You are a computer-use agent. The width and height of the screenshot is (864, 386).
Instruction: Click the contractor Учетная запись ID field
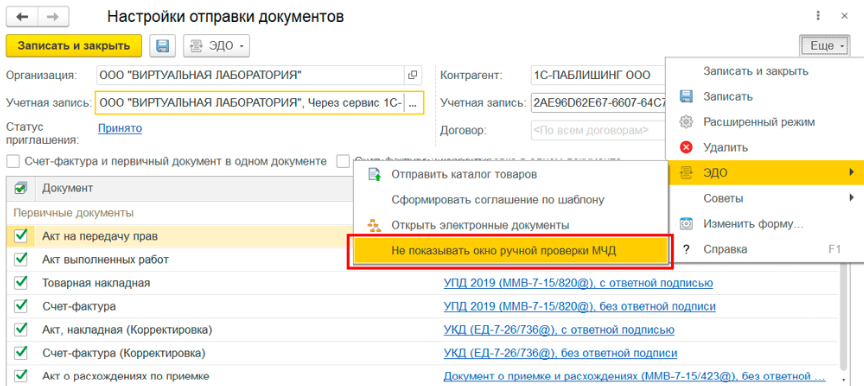[597, 102]
